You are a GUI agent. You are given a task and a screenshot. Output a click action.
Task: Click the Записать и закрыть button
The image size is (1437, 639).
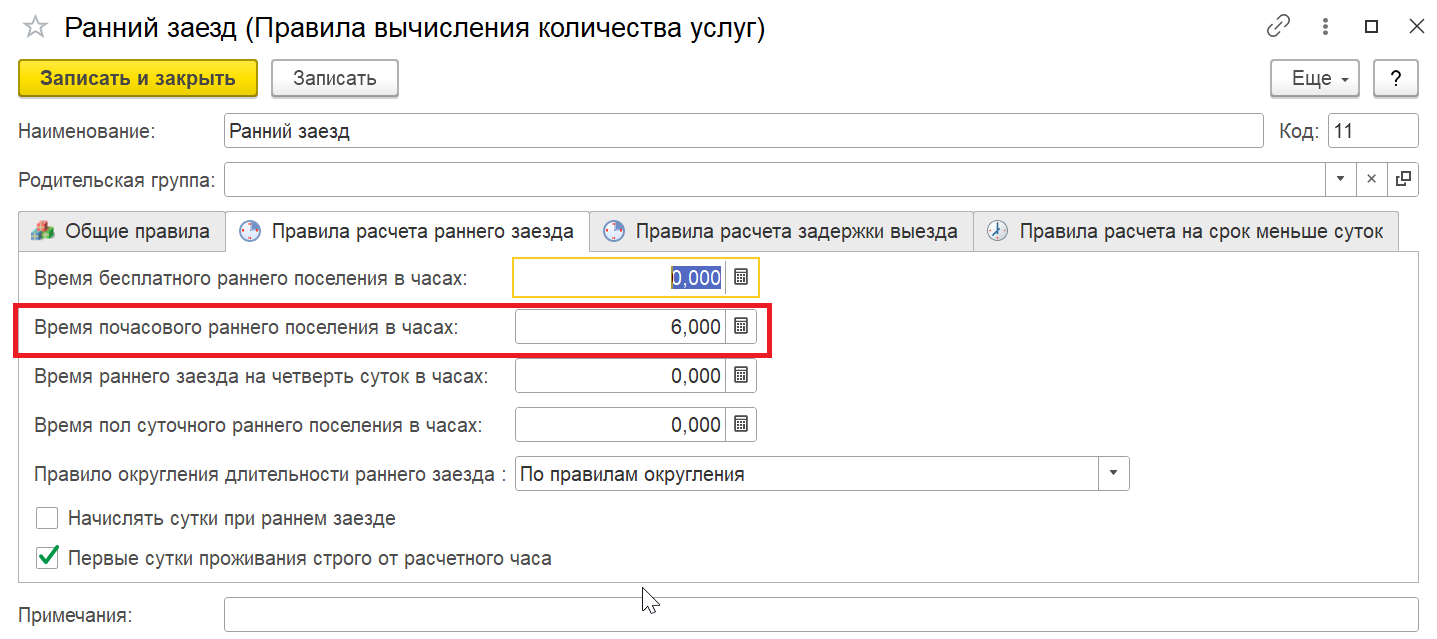138,78
